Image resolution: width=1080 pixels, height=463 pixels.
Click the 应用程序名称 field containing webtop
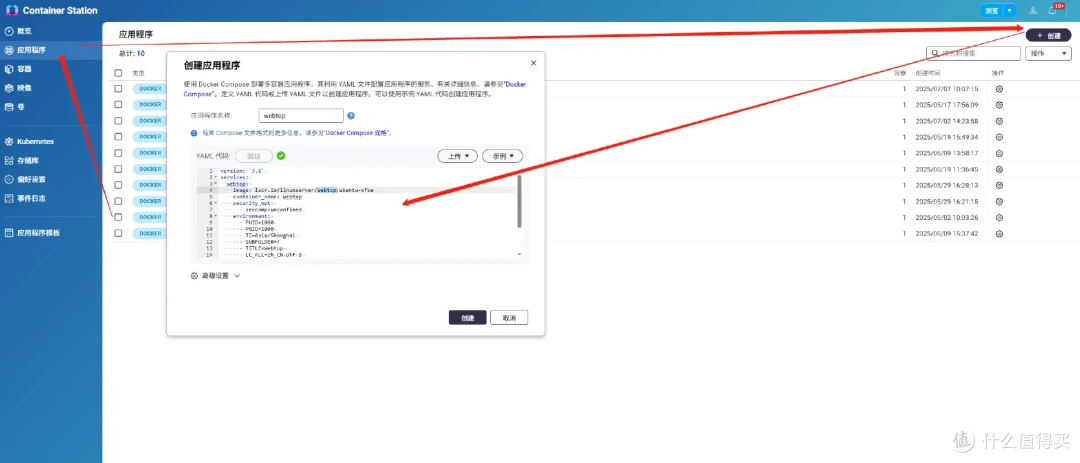tap(301, 116)
